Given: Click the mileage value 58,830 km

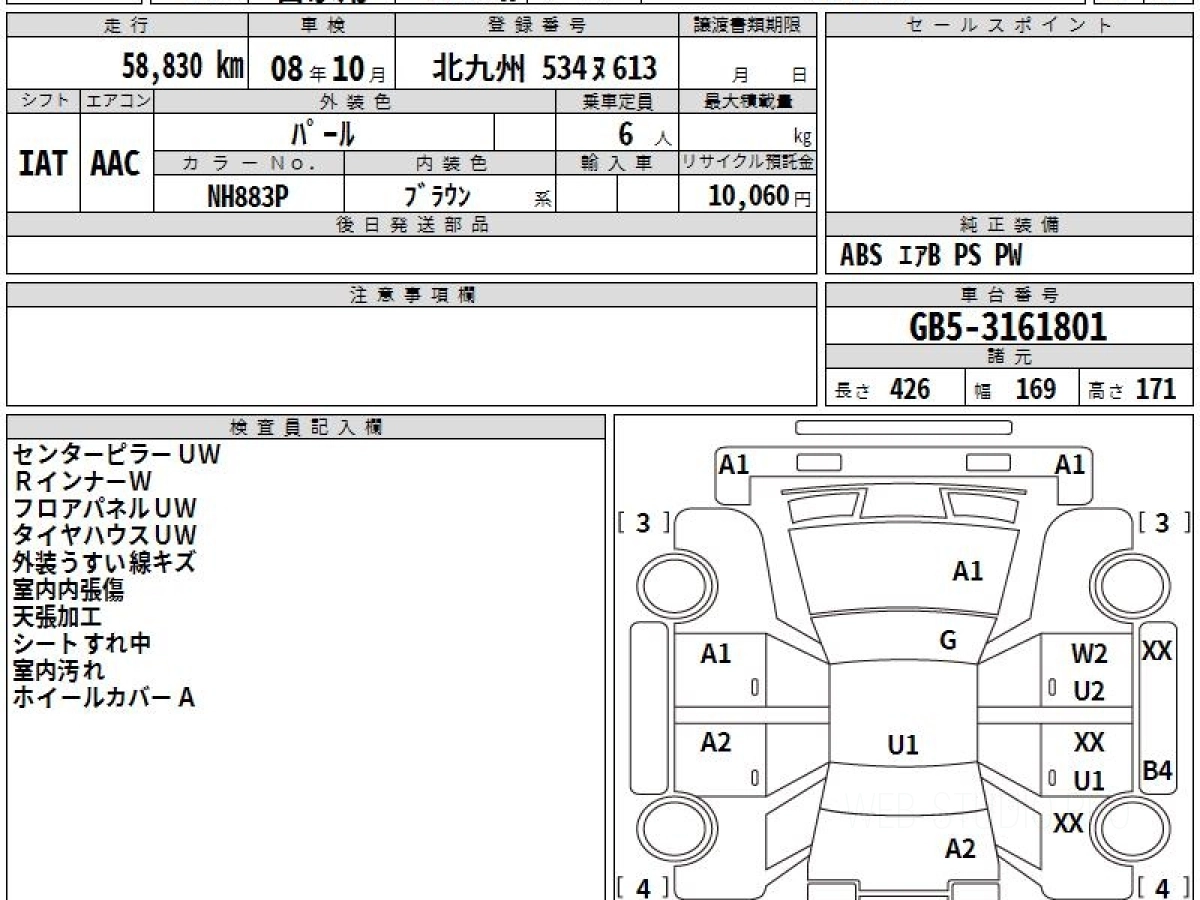Looking at the screenshot, I should click(x=183, y=67).
